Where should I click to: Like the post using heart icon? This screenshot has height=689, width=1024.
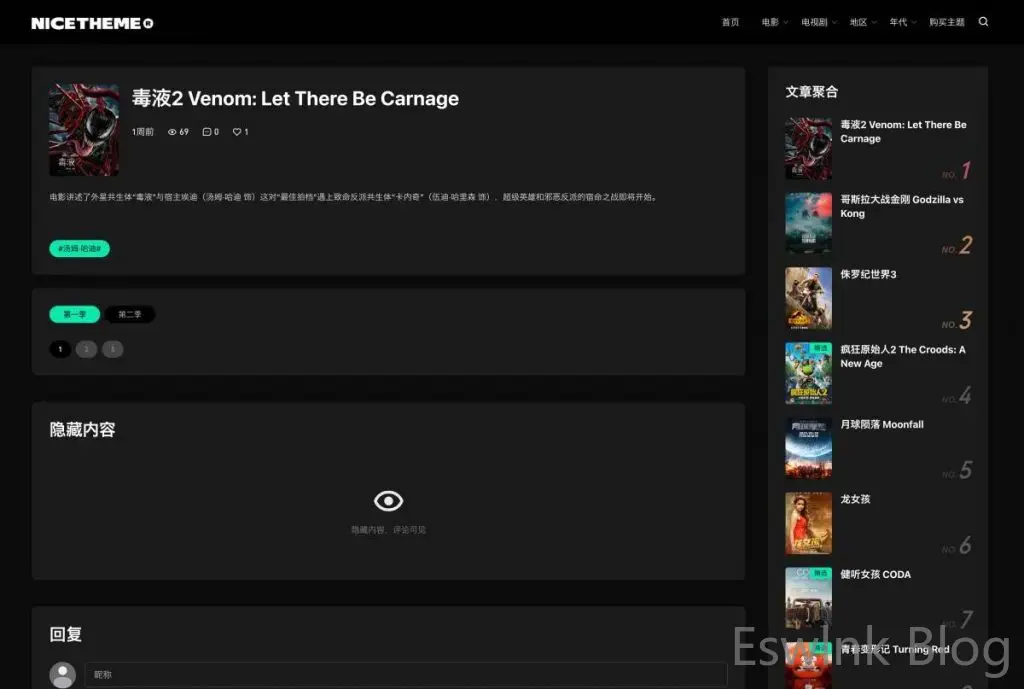(x=237, y=132)
